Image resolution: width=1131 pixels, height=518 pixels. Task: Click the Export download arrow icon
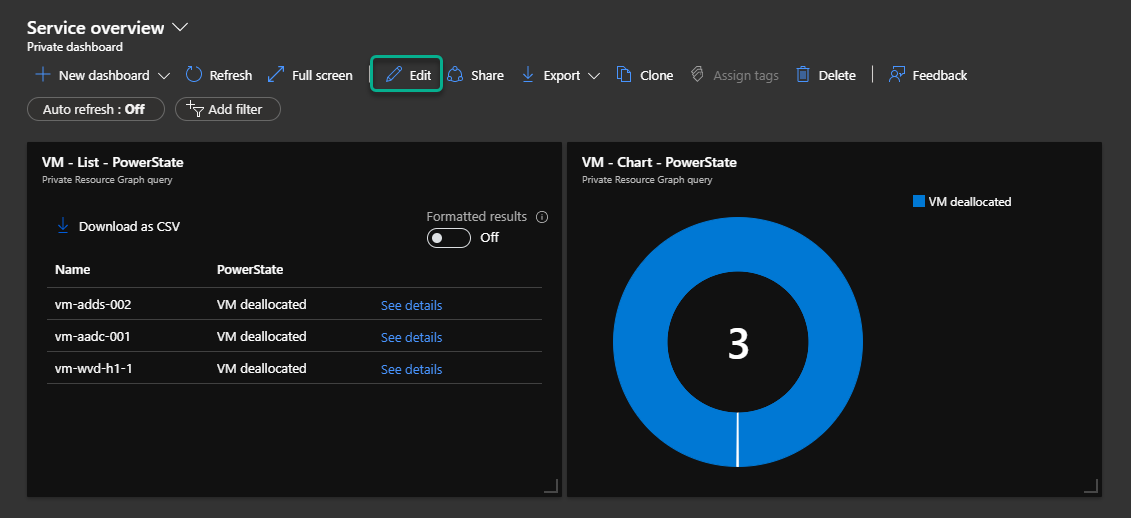pos(528,74)
